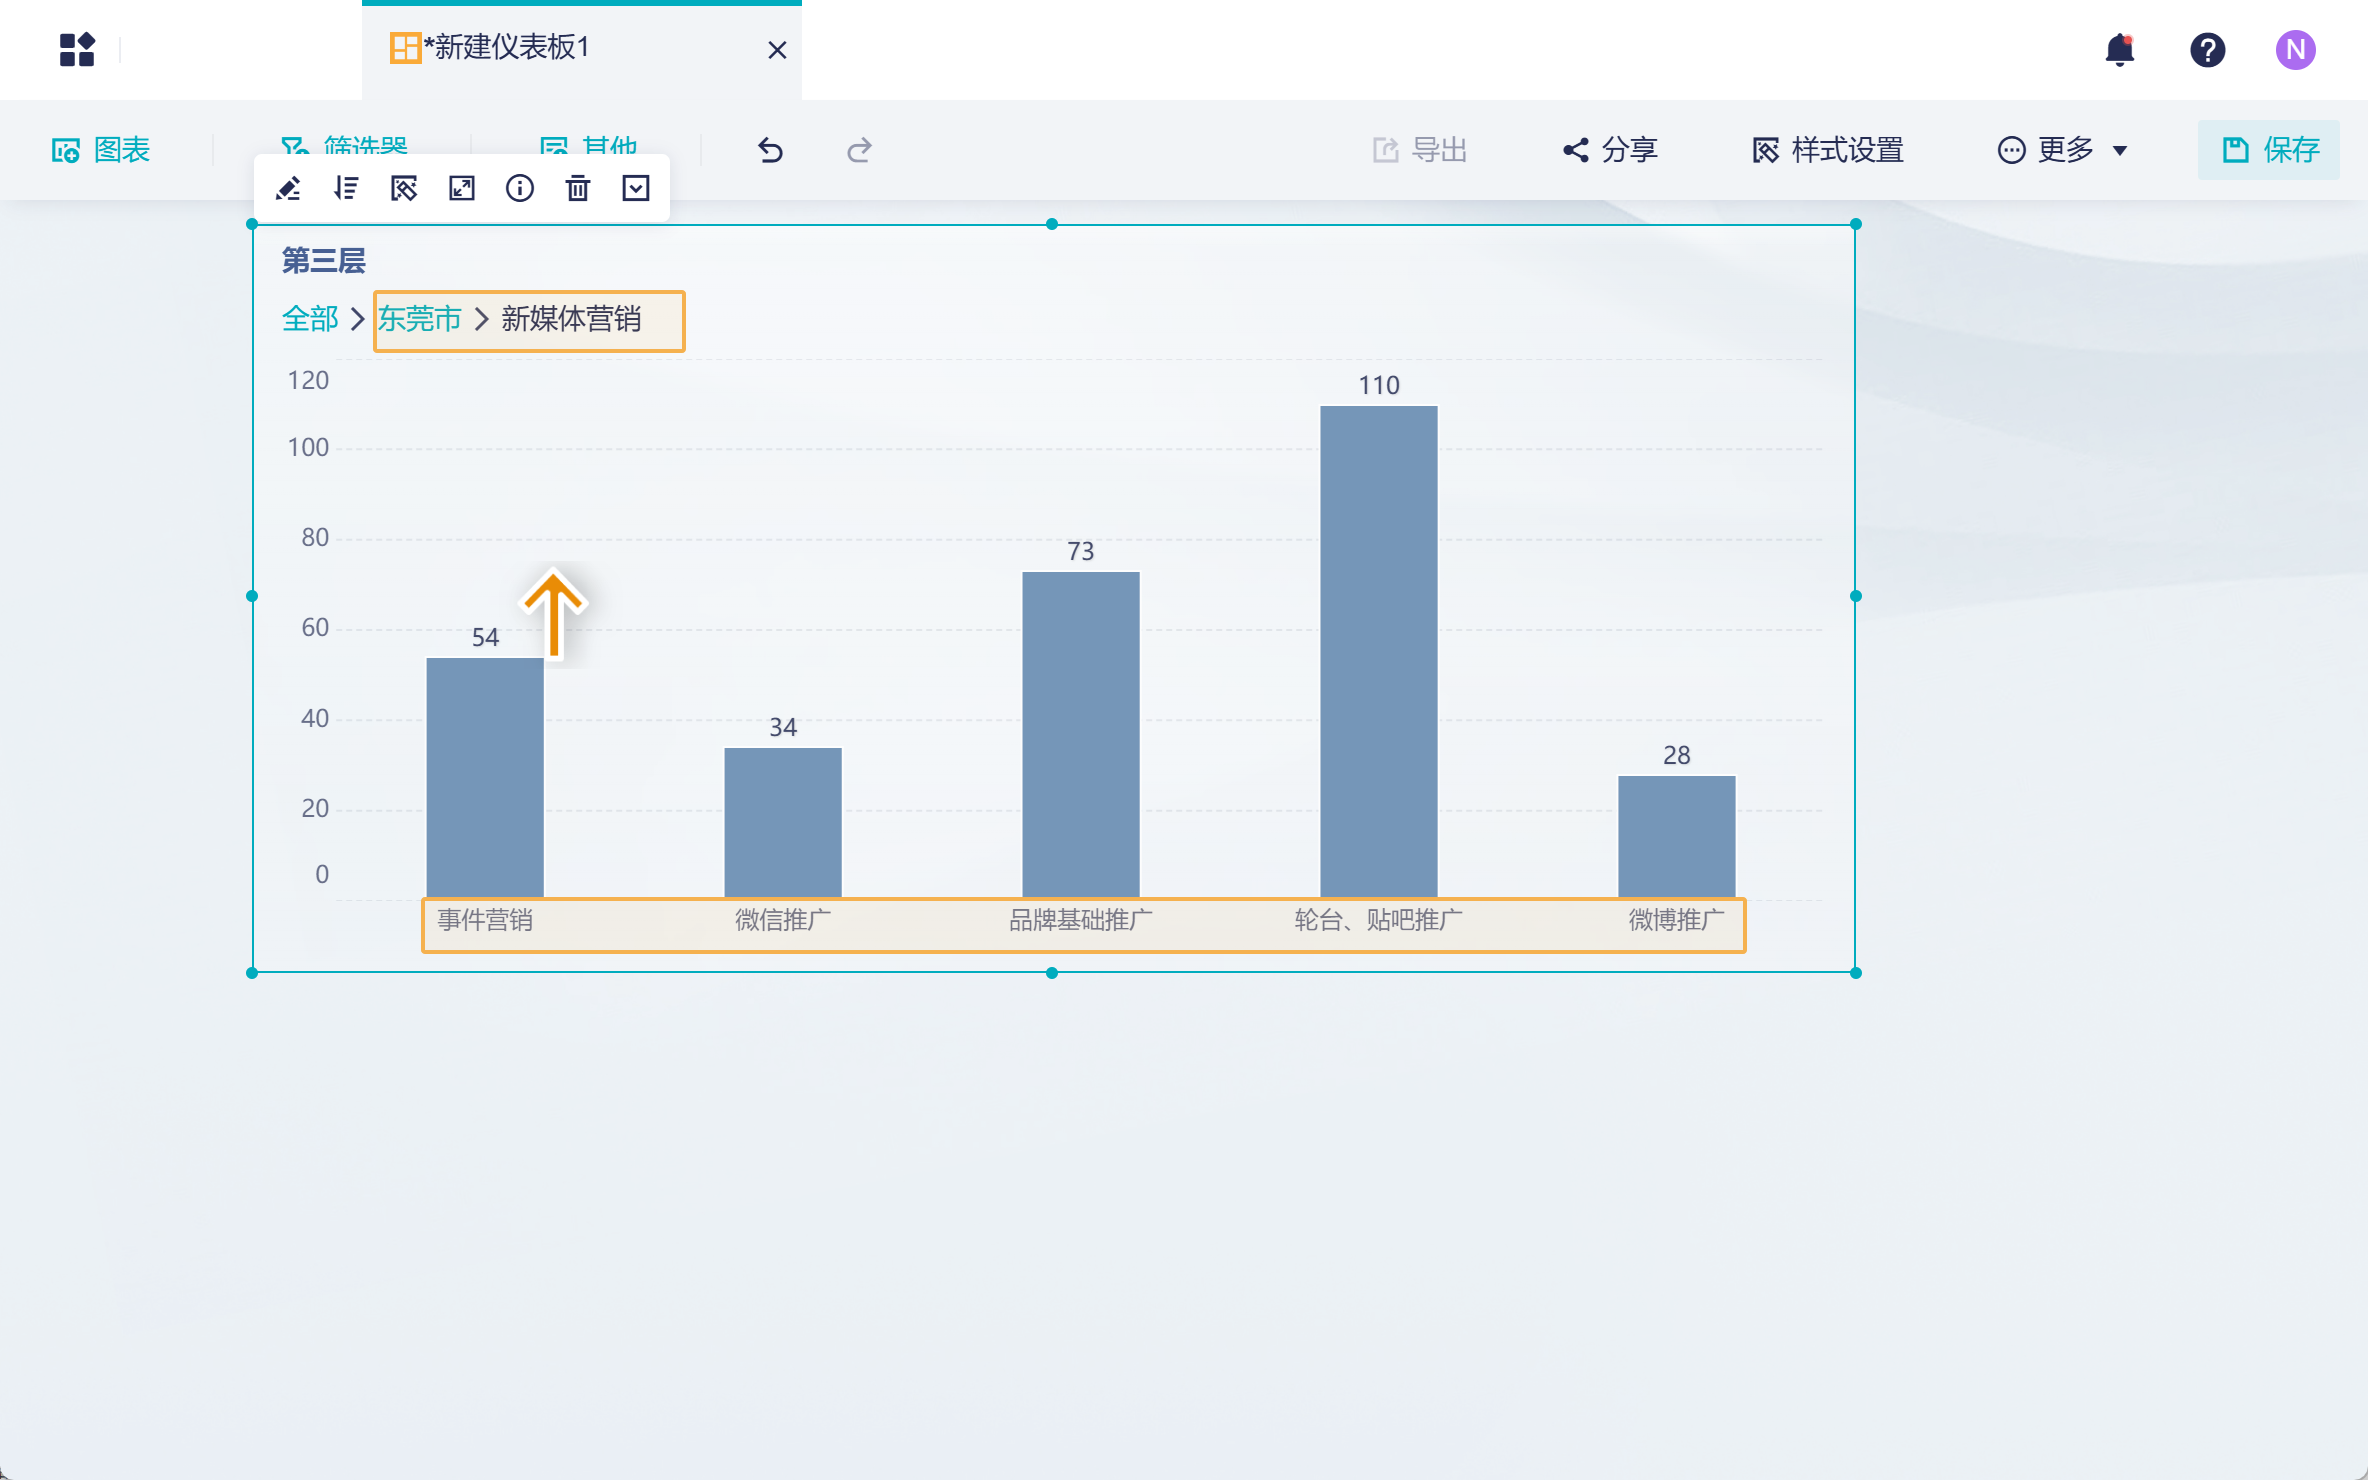The image size is (2368, 1480).
Task: Open the chart toolbar dropdown check icon
Action: (x=636, y=188)
